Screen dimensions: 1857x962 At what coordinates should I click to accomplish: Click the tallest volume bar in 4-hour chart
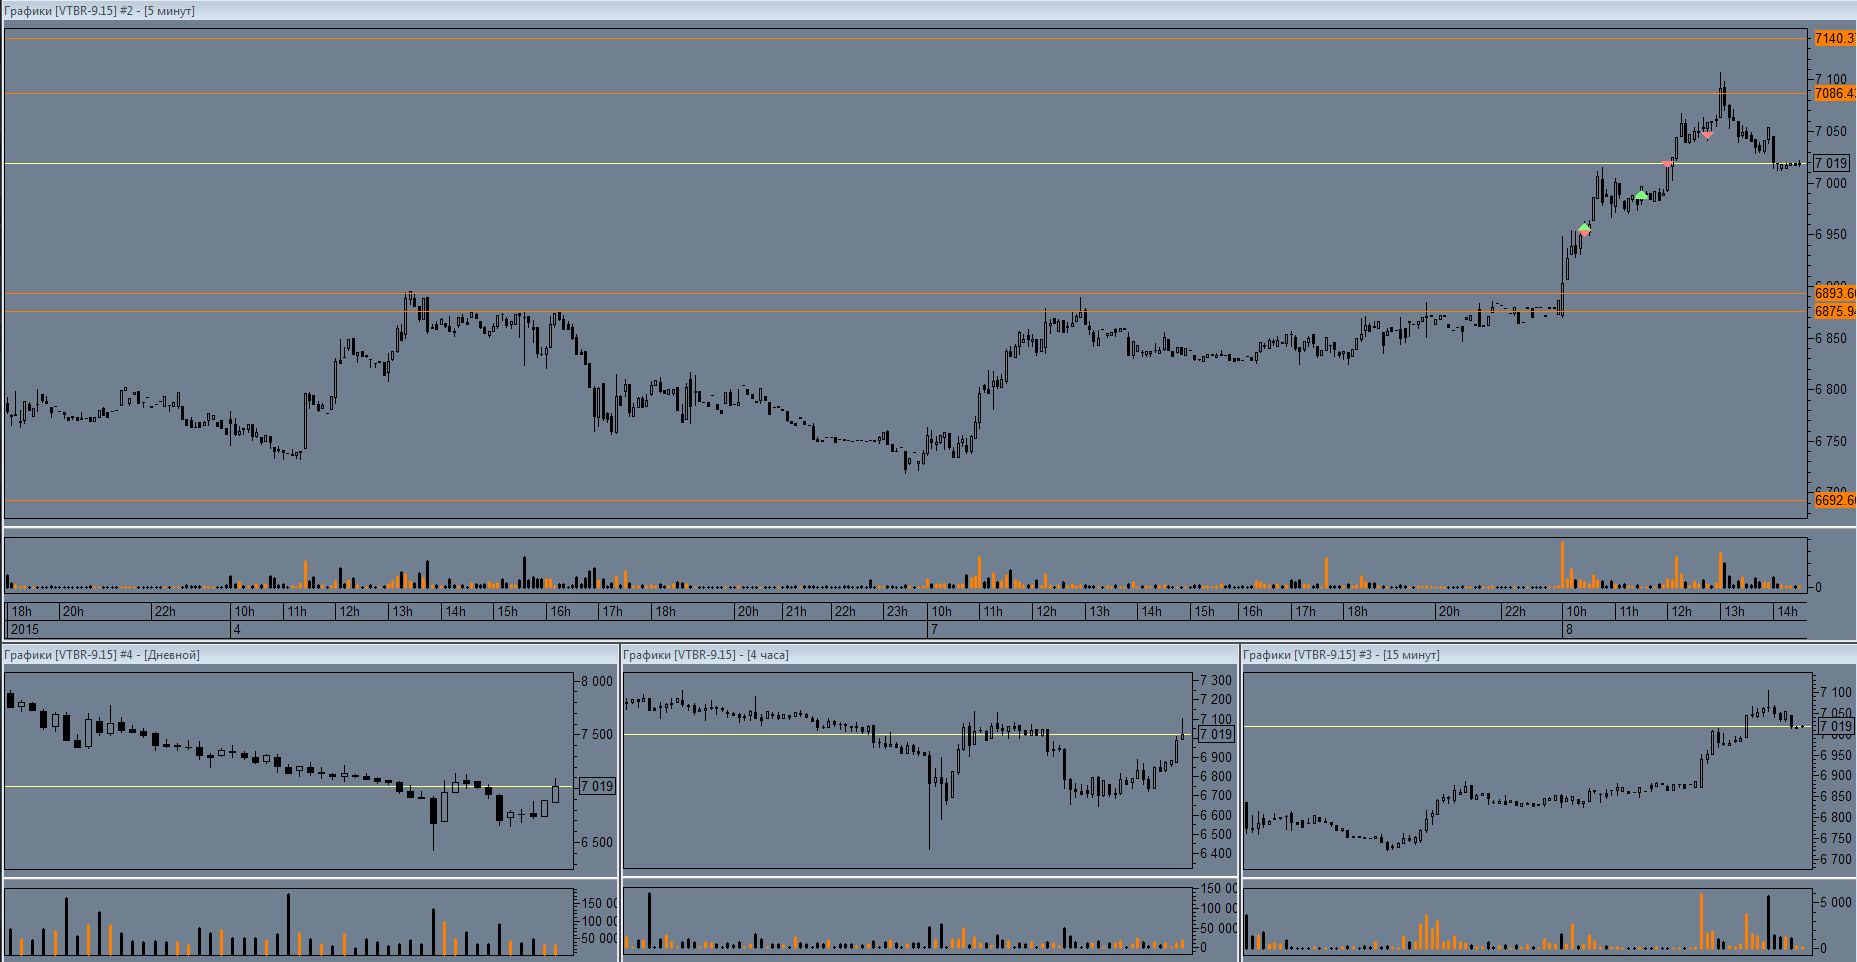point(649,920)
